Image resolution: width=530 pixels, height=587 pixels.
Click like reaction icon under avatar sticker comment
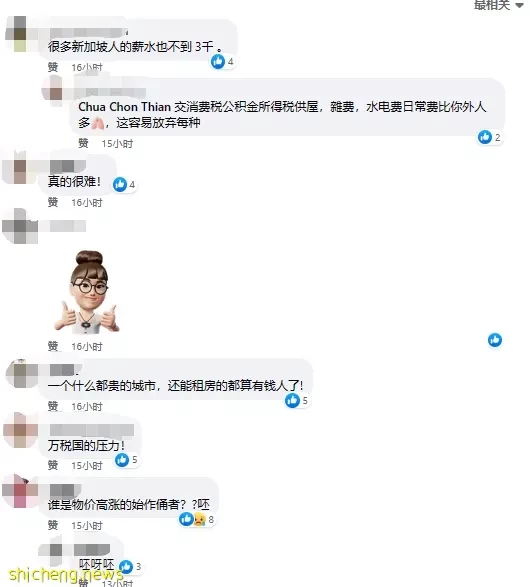point(495,340)
